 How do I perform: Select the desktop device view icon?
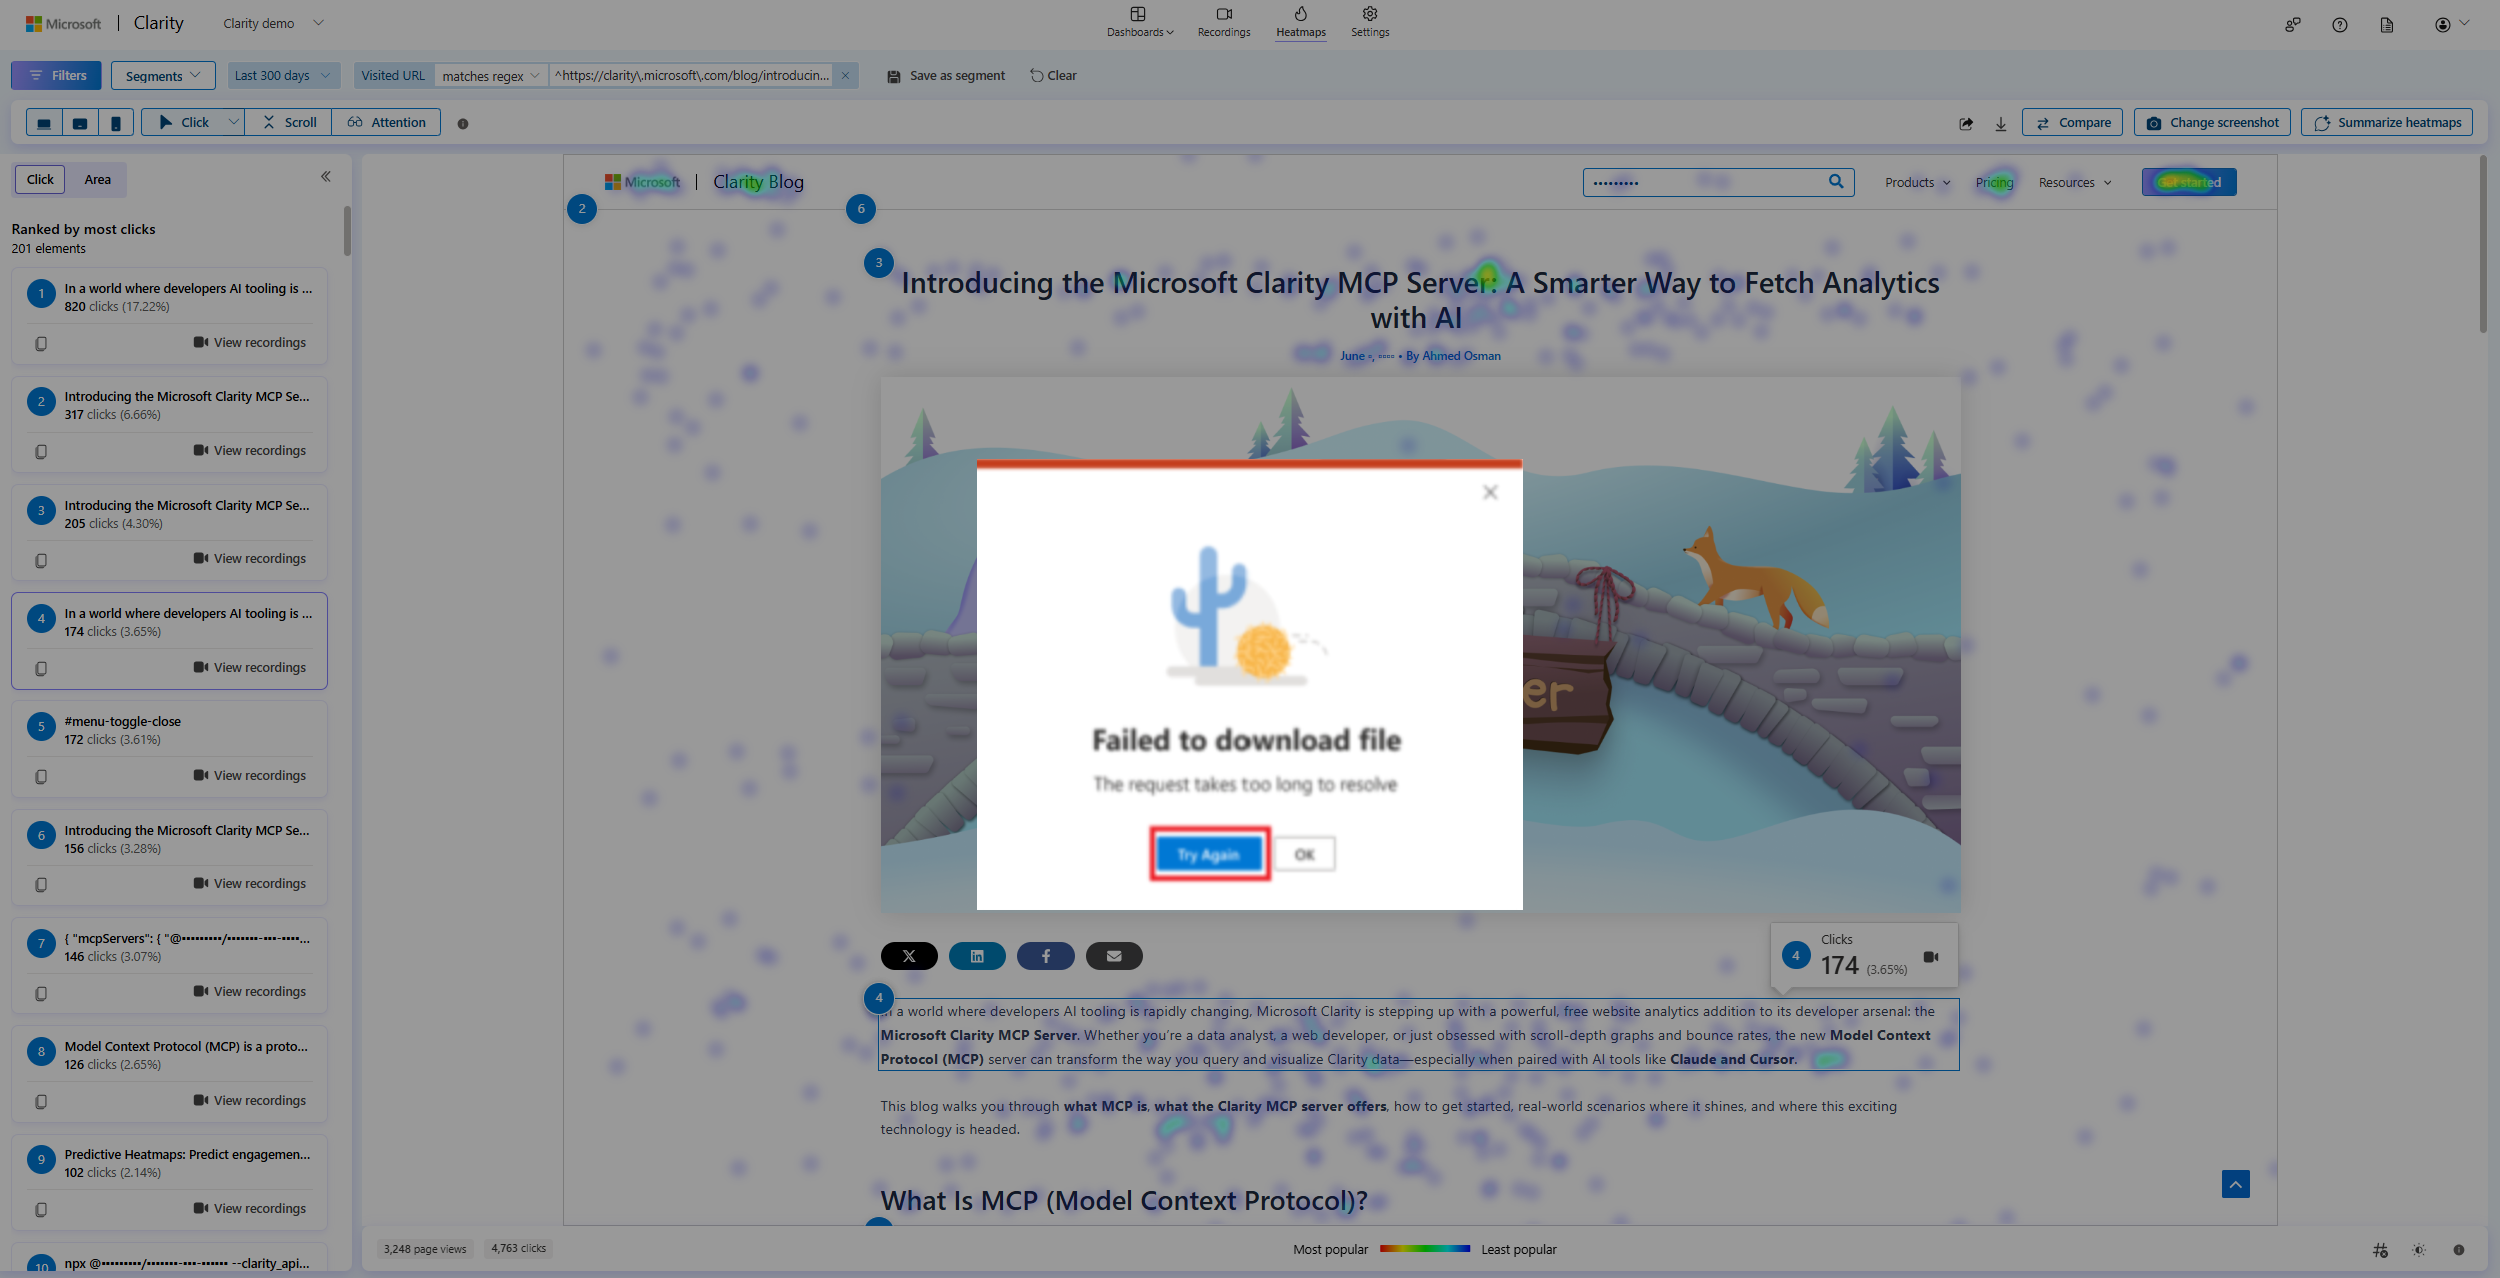point(44,123)
